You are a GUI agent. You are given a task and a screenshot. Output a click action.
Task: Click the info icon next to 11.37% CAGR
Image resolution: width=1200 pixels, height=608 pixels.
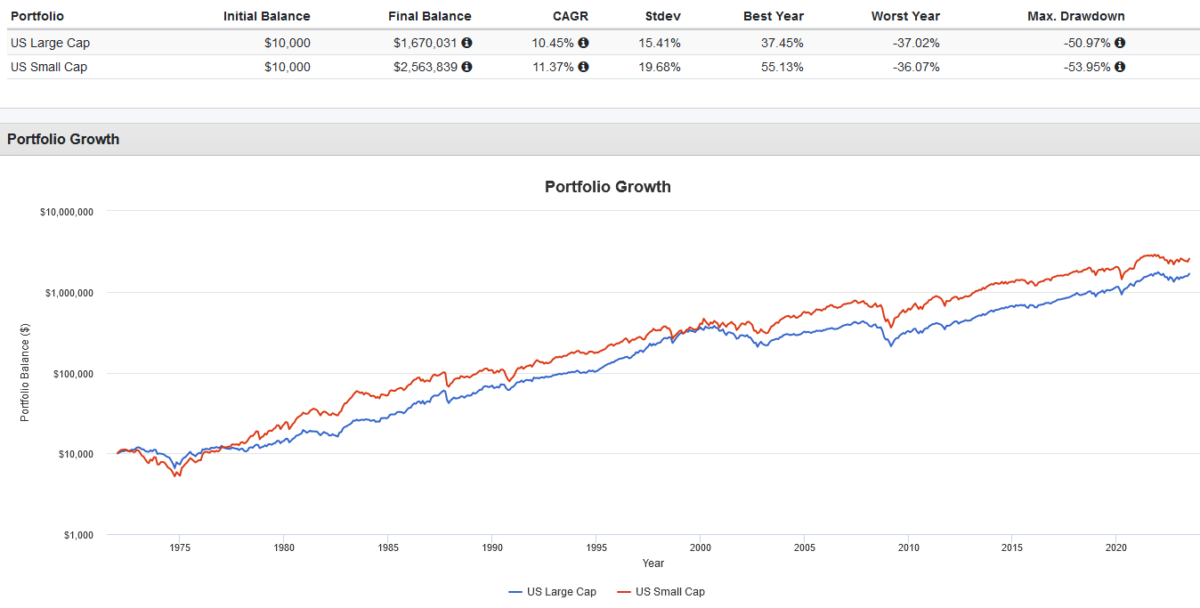585,67
